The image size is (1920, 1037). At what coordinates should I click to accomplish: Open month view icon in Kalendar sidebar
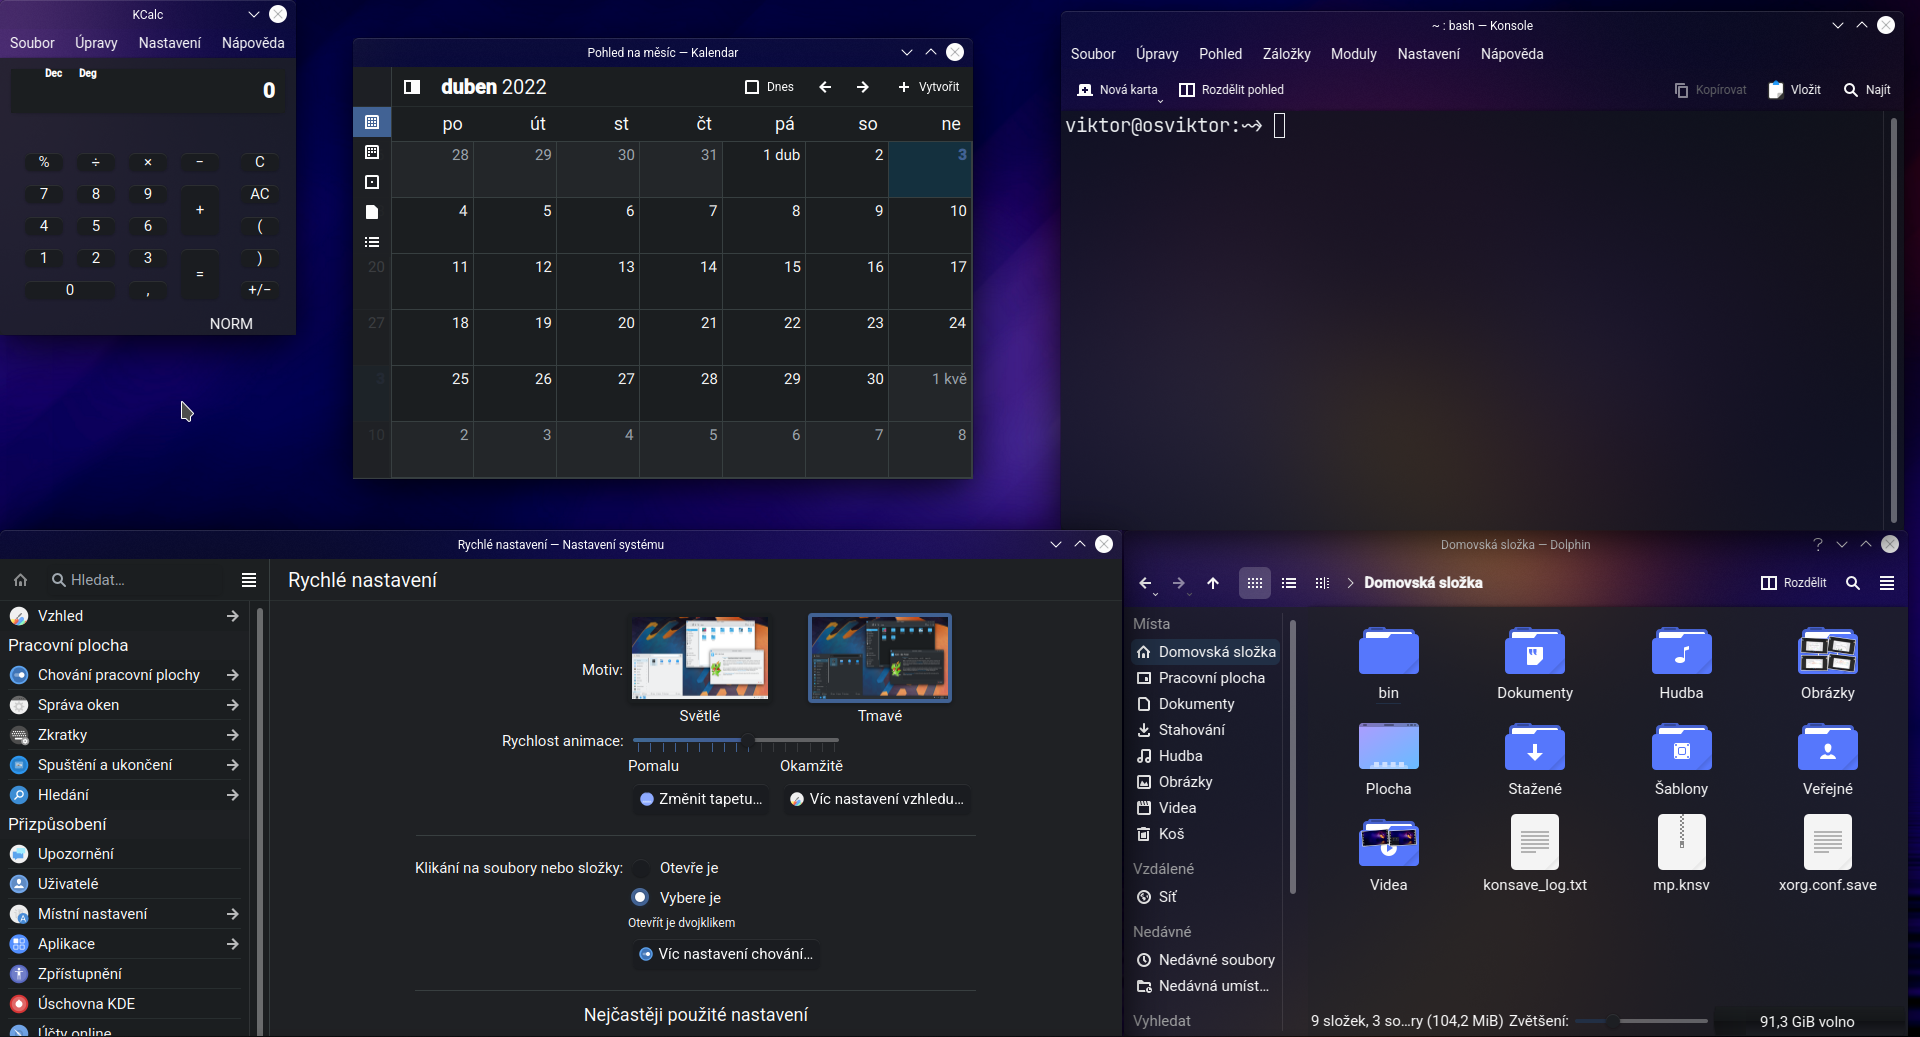coord(372,122)
